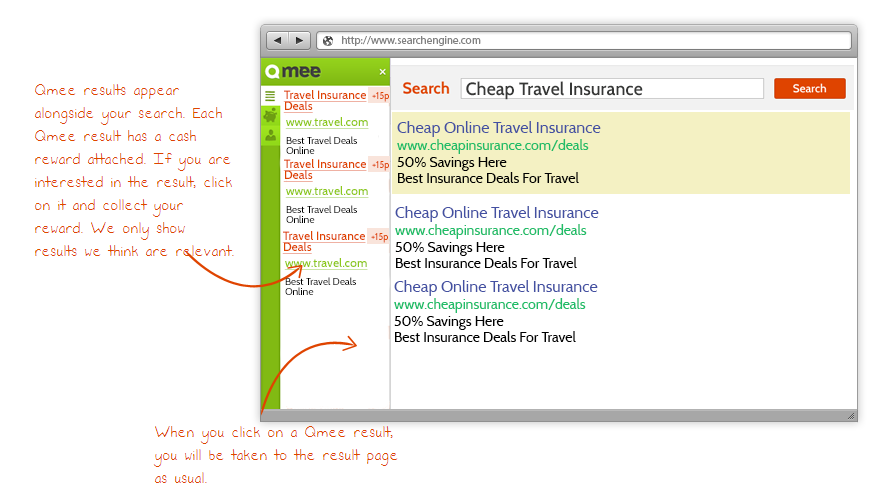Open third Cheap Online Travel Insurance result
The height and width of the screenshot is (488, 885).
pos(496,287)
